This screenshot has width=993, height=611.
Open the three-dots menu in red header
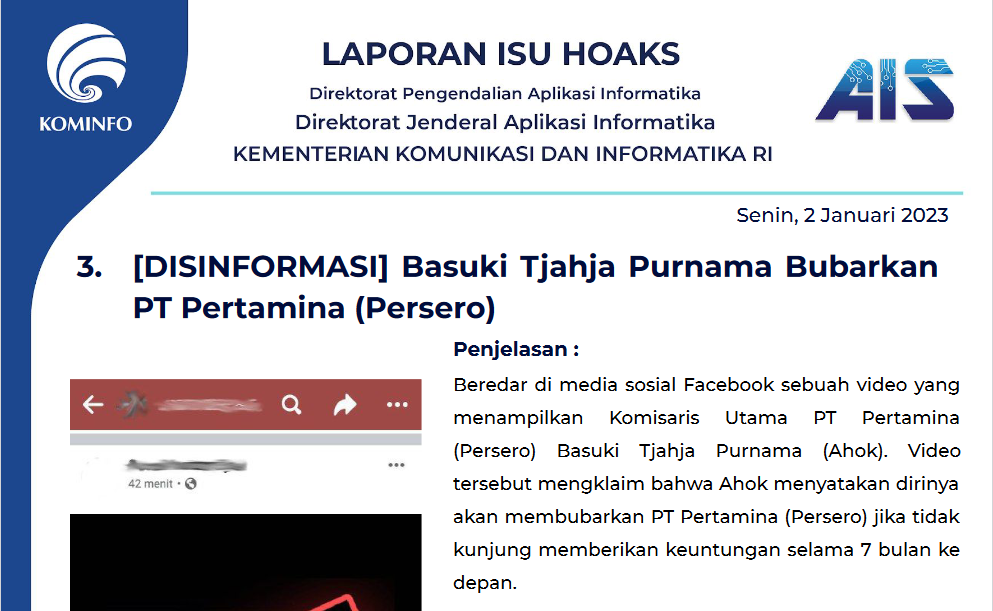coord(397,405)
